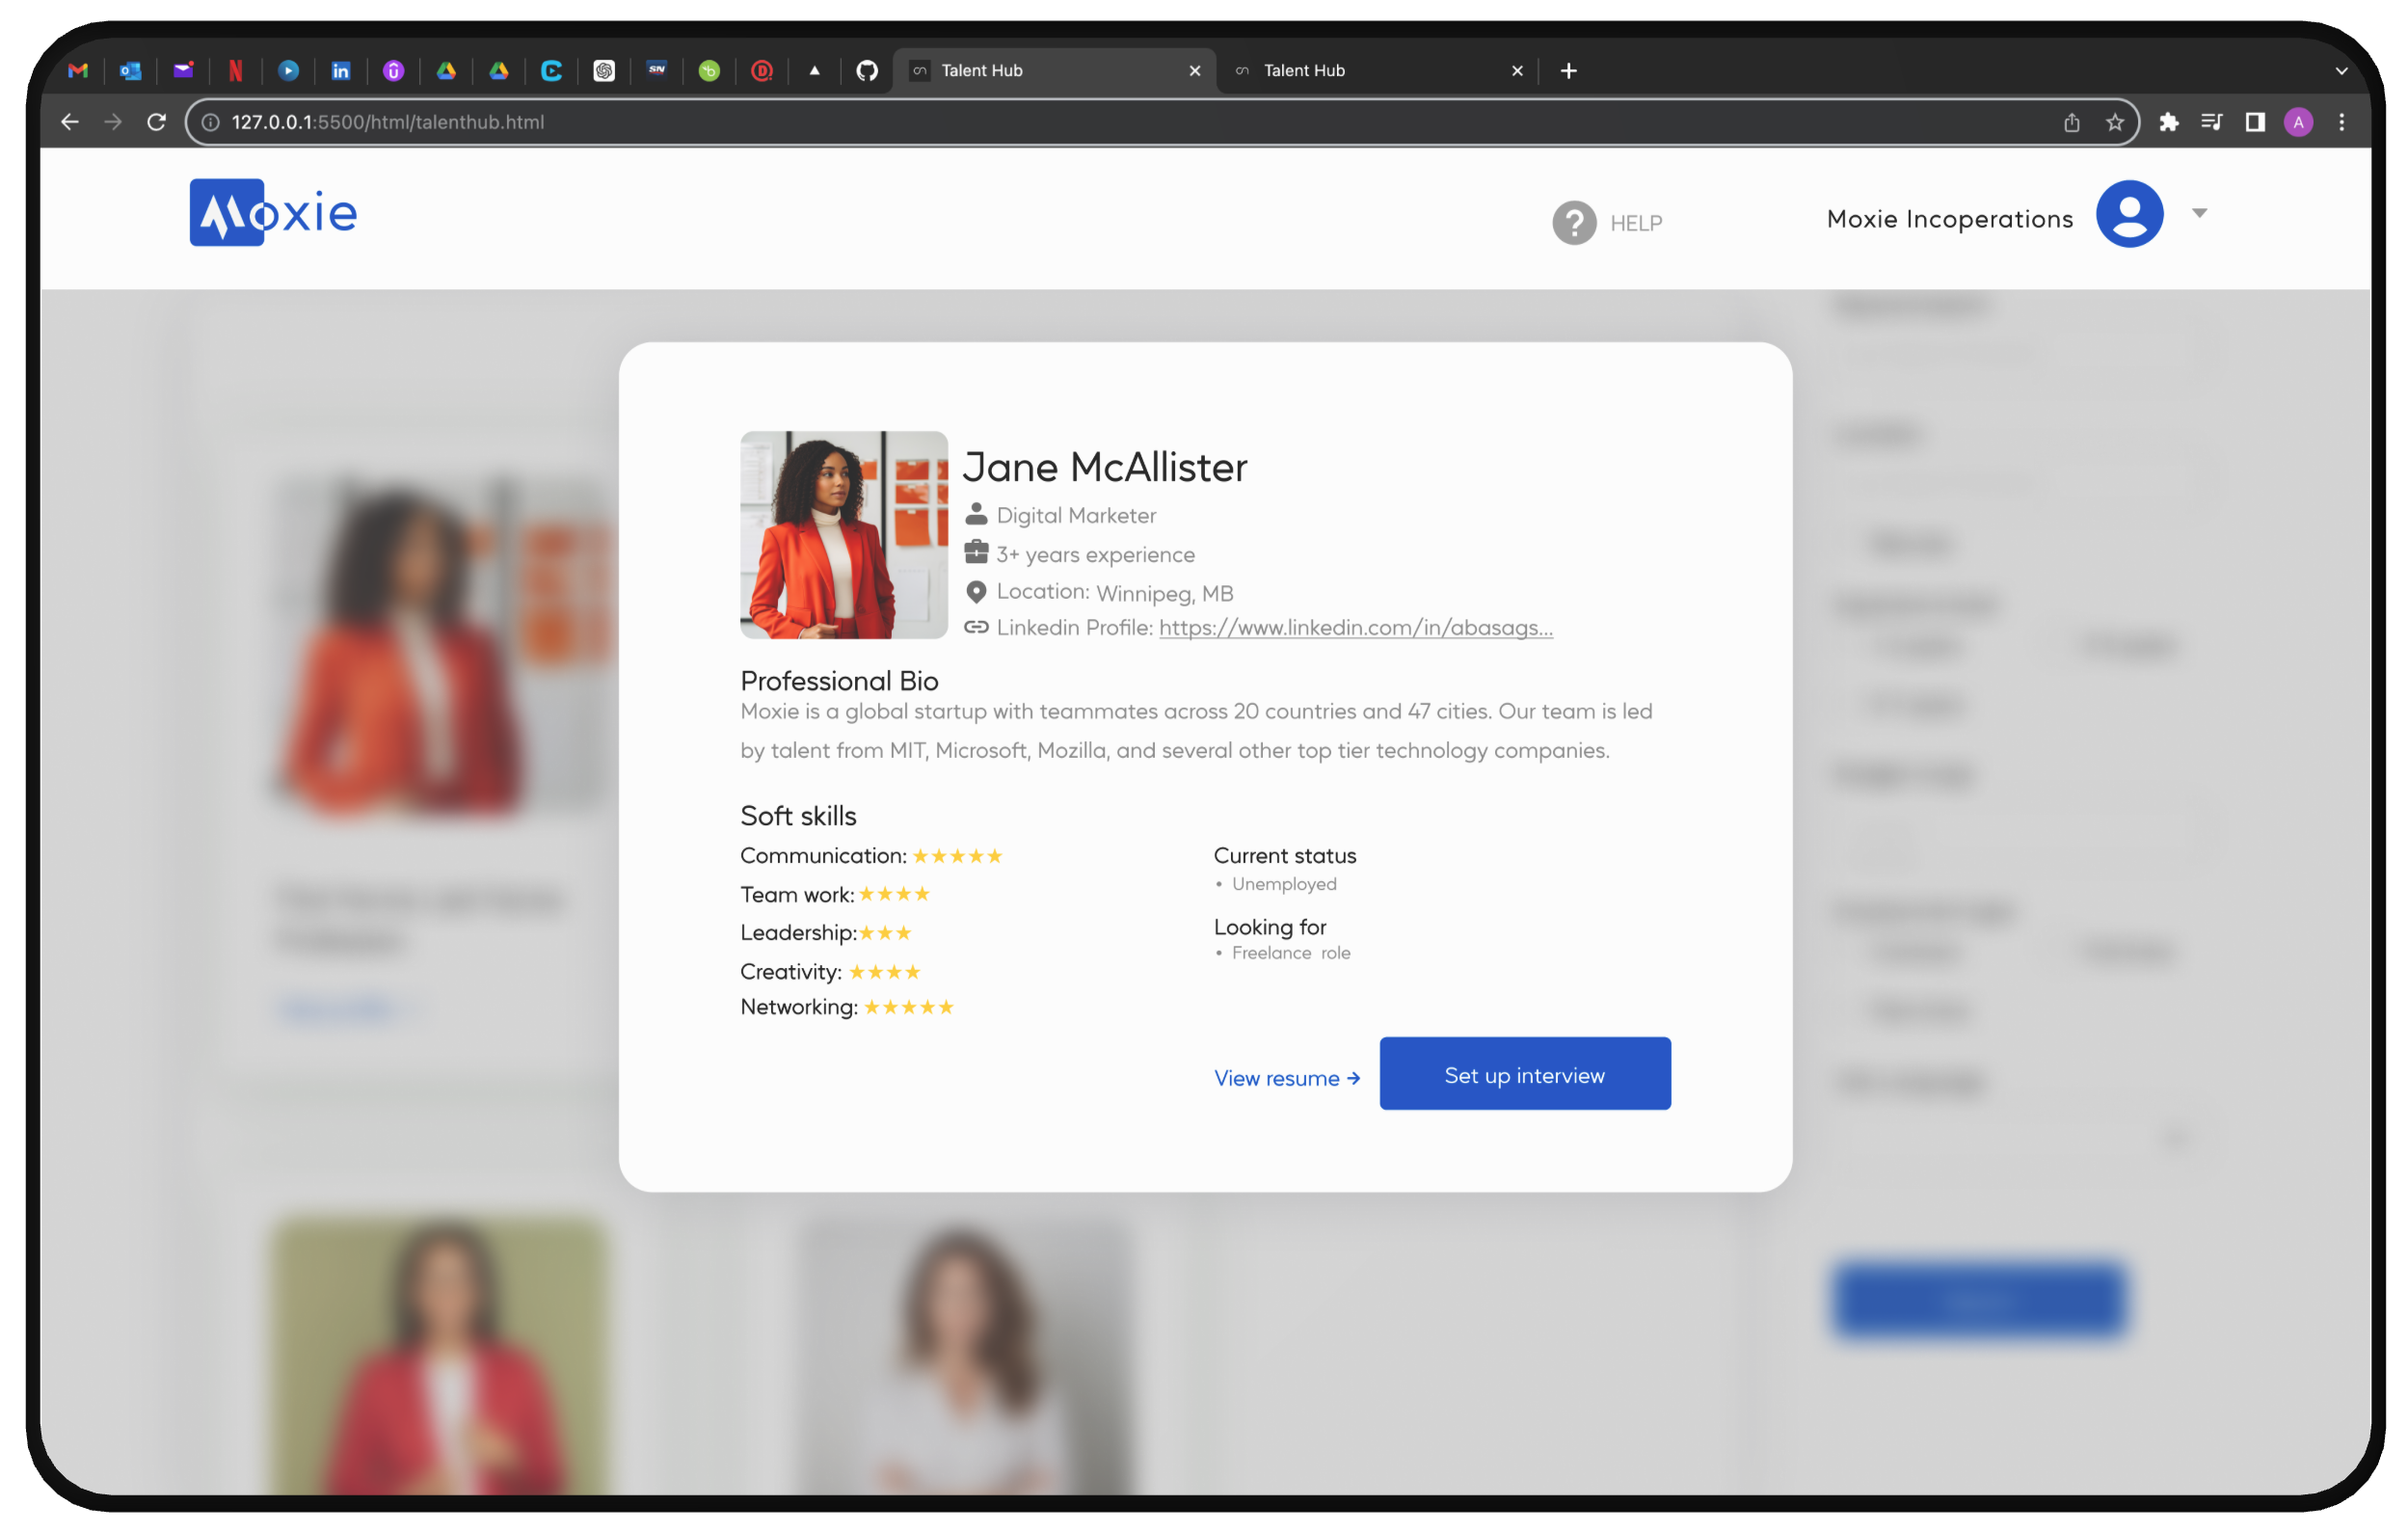Viewport: 2408px width, 1533px height.
Task: Expand the Moxie Incoperations account dropdown arrow
Action: pos(2199,213)
